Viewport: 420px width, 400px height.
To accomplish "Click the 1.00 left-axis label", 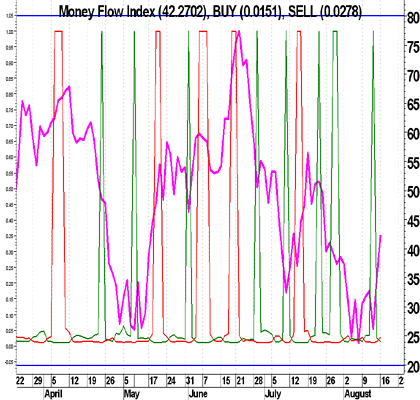I will (9, 31).
